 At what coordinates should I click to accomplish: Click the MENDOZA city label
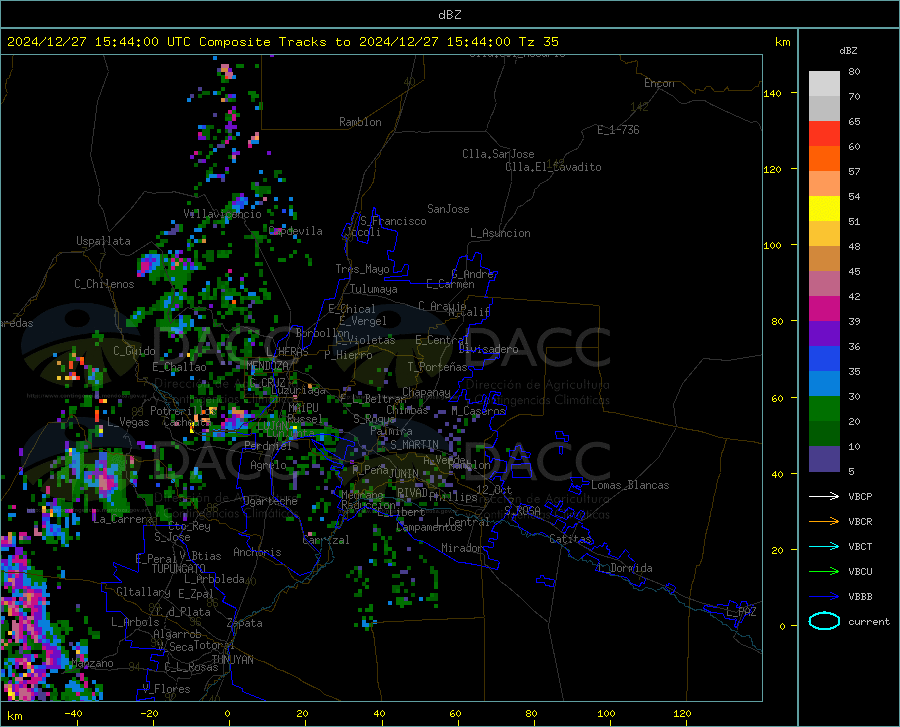click(x=267, y=365)
